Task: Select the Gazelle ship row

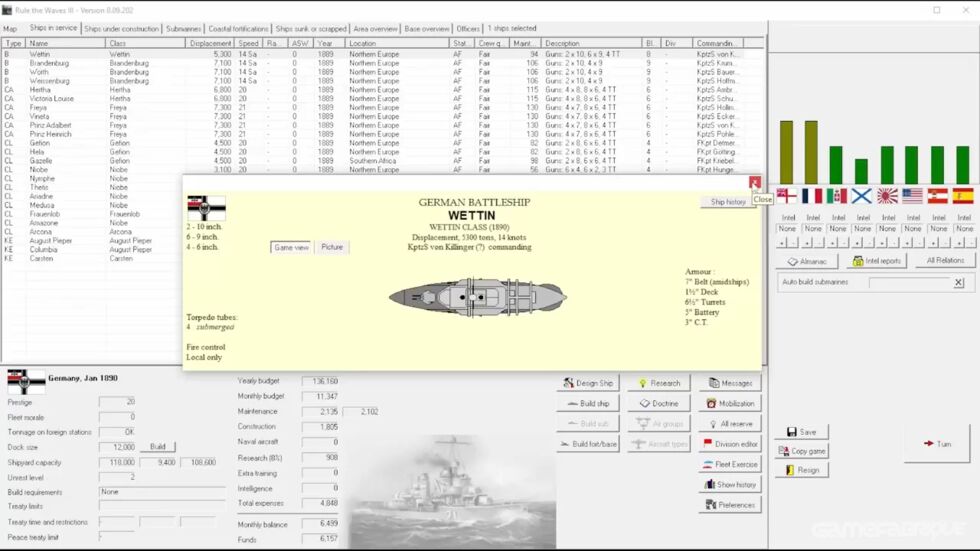Action: [382, 161]
